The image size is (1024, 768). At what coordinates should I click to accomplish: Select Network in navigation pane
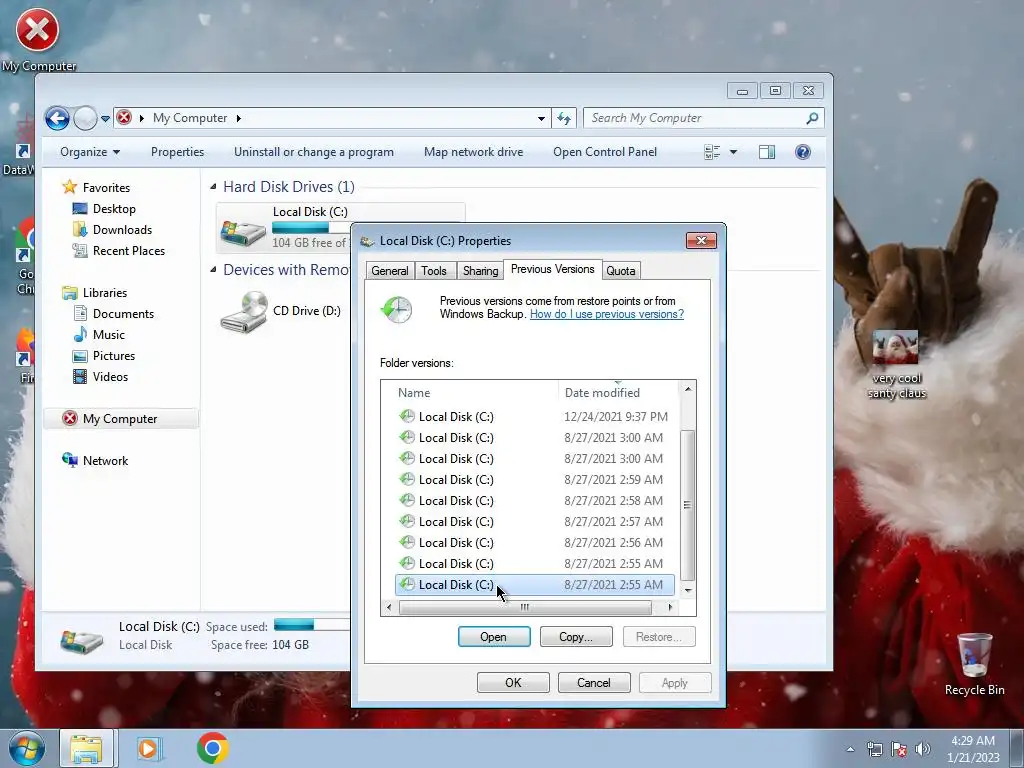95,460
